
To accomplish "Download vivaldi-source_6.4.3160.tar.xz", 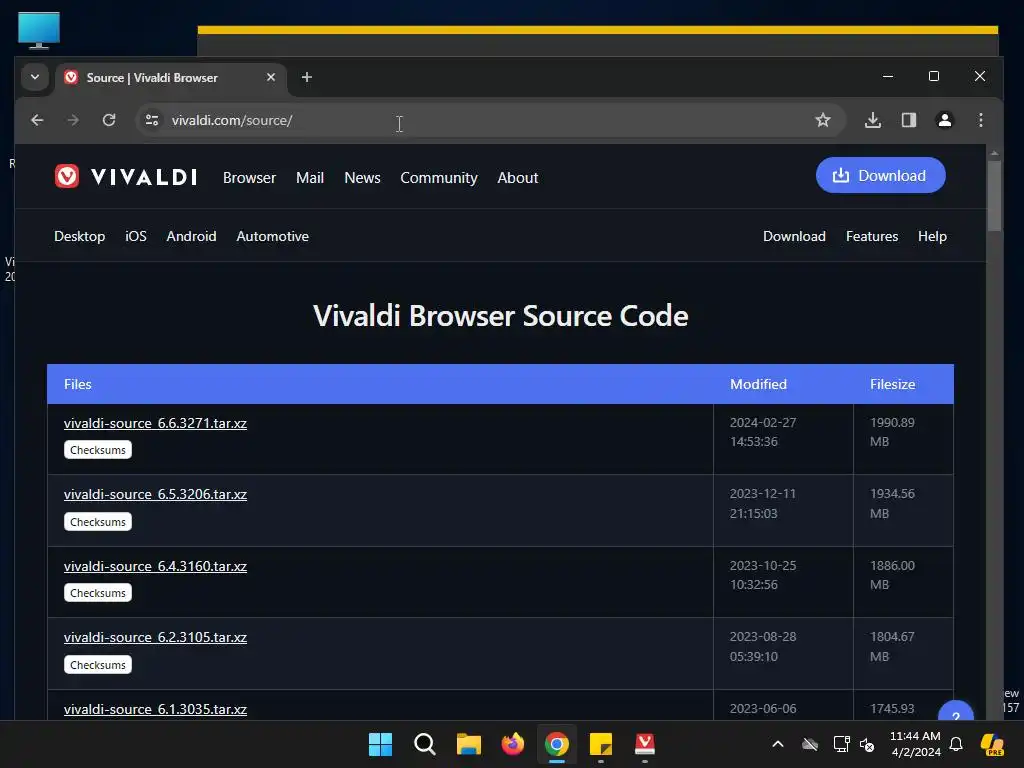I will 155,566.
